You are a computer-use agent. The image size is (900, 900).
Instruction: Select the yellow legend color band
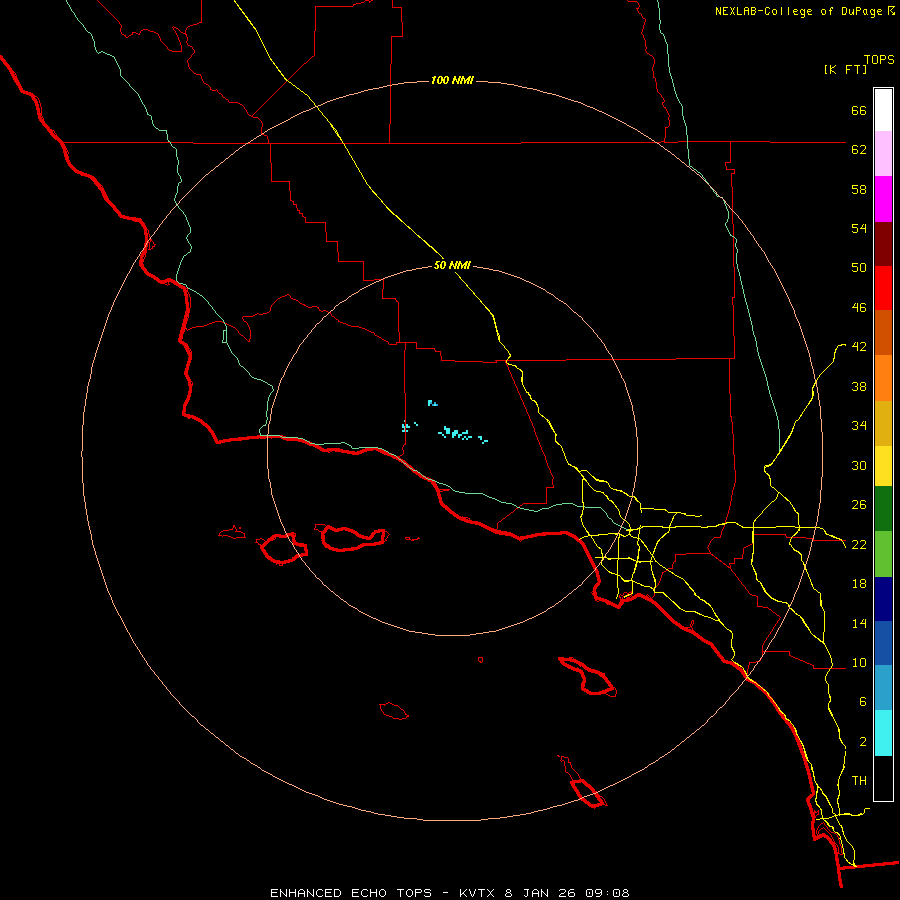(x=883, y=465)
